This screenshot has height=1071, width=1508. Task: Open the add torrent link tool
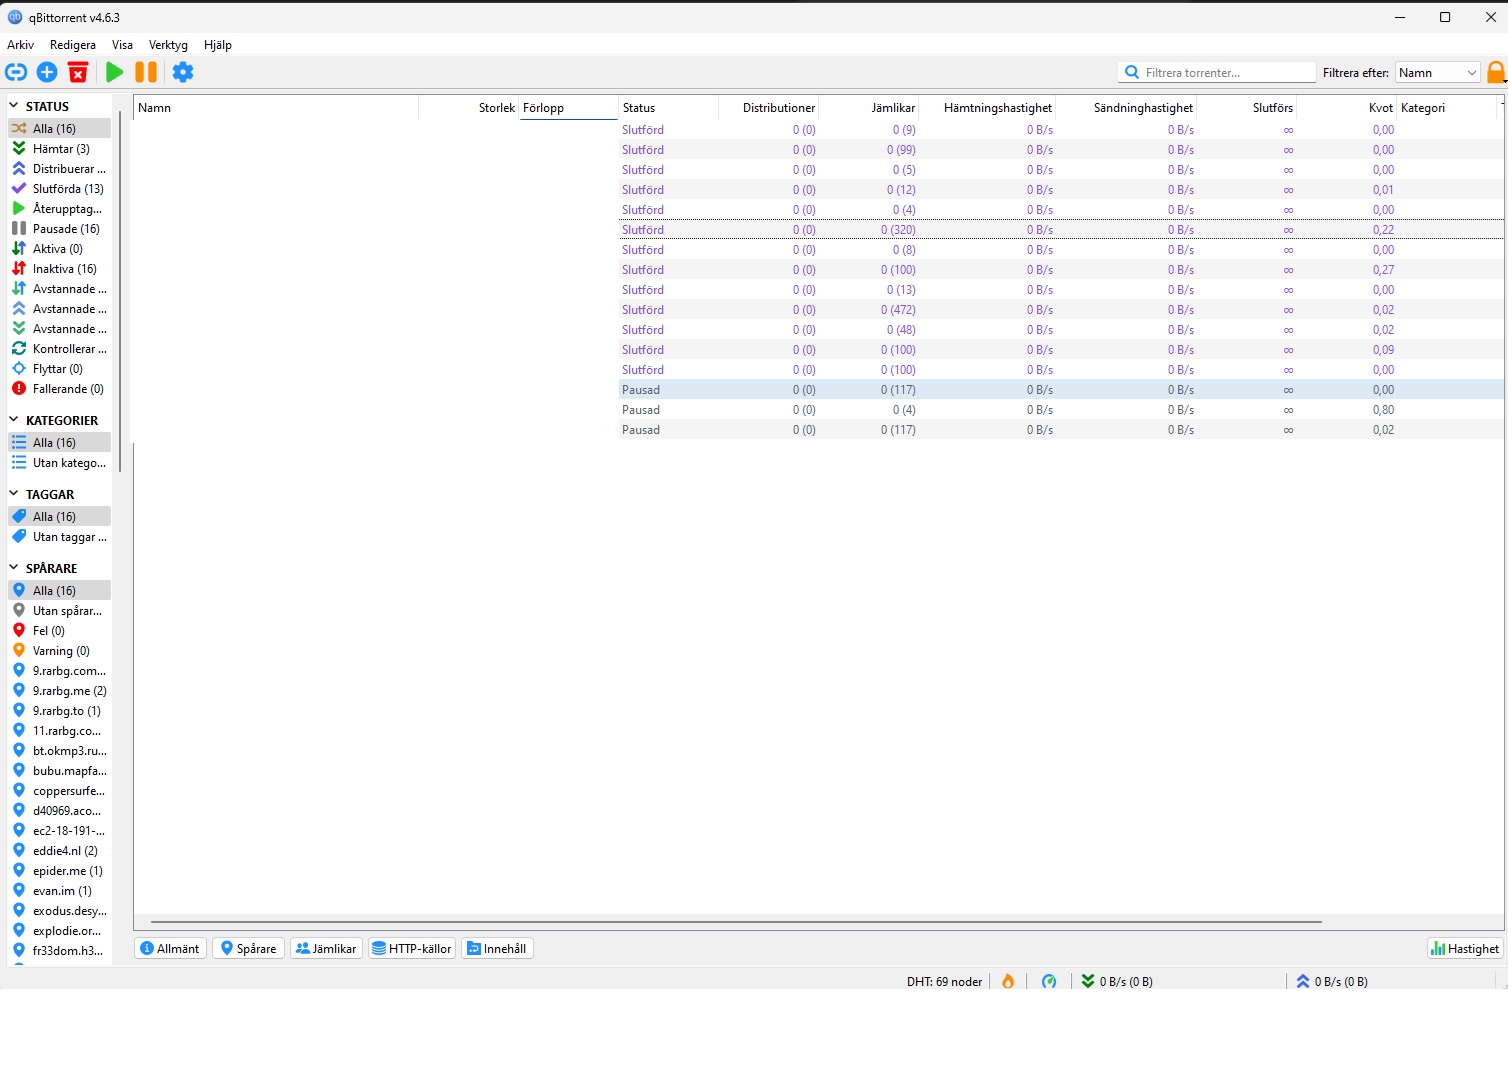(16, 71)
